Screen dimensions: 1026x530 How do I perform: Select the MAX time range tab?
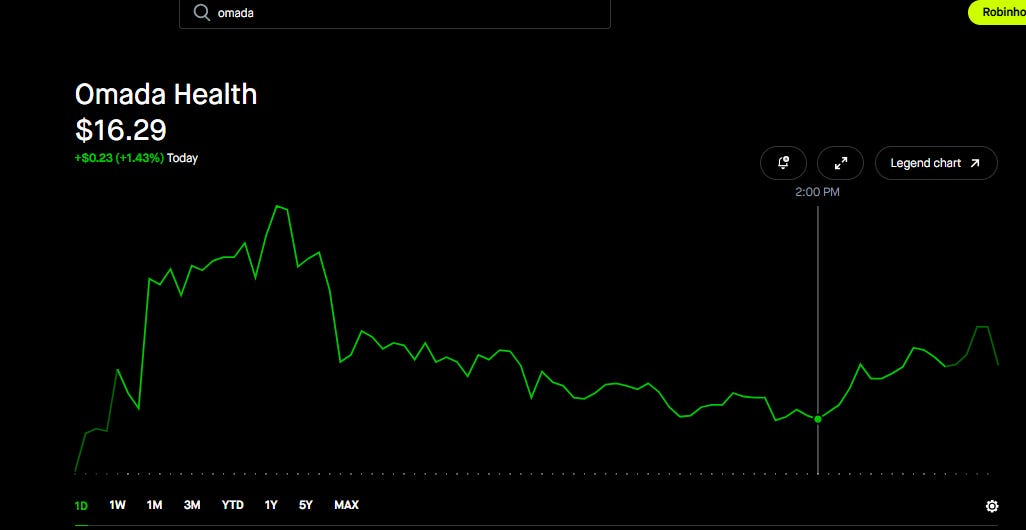pyautogui.click(x=346, y=505)
